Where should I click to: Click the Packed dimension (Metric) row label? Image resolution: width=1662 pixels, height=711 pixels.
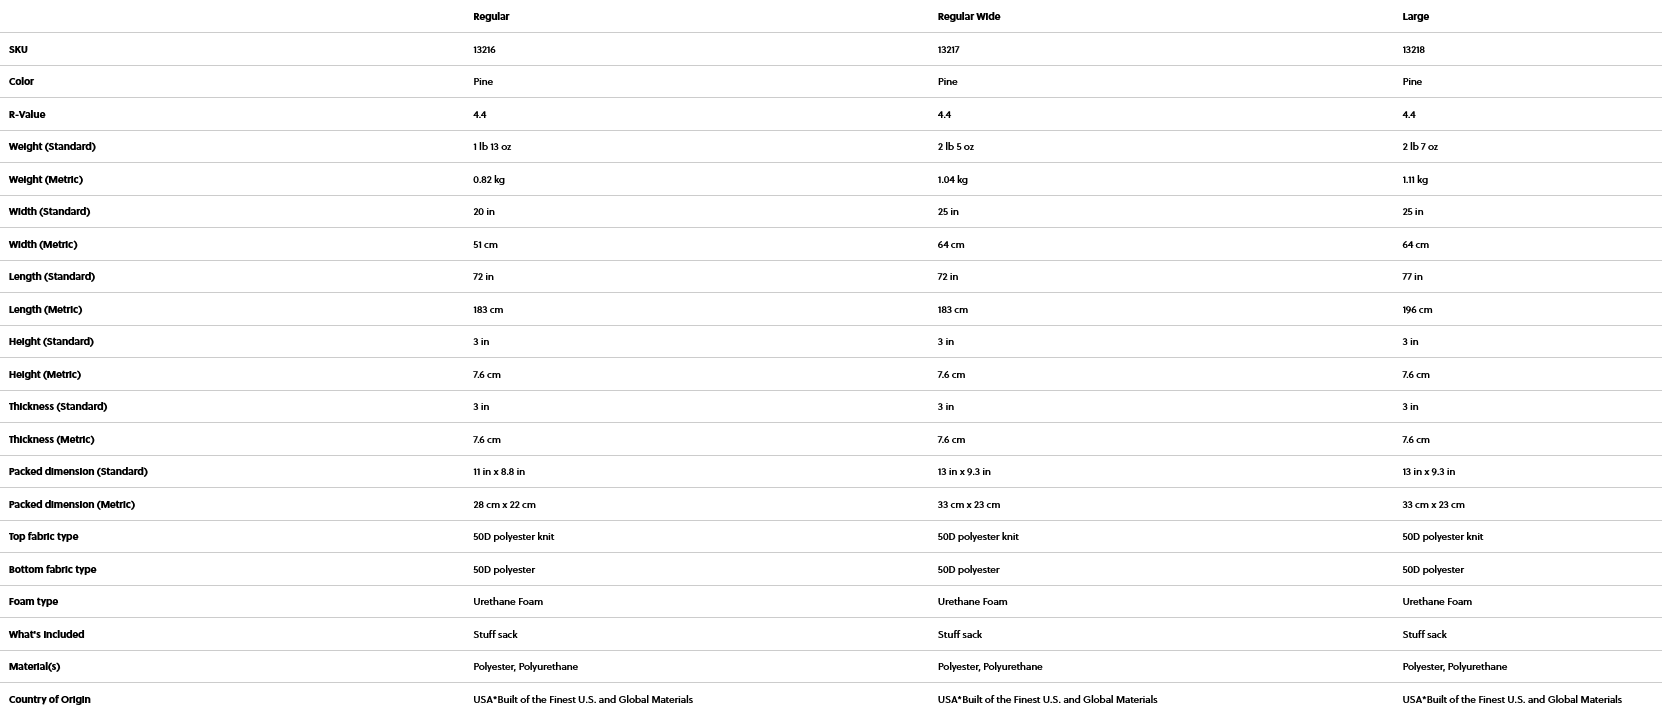tap(71, 505)
